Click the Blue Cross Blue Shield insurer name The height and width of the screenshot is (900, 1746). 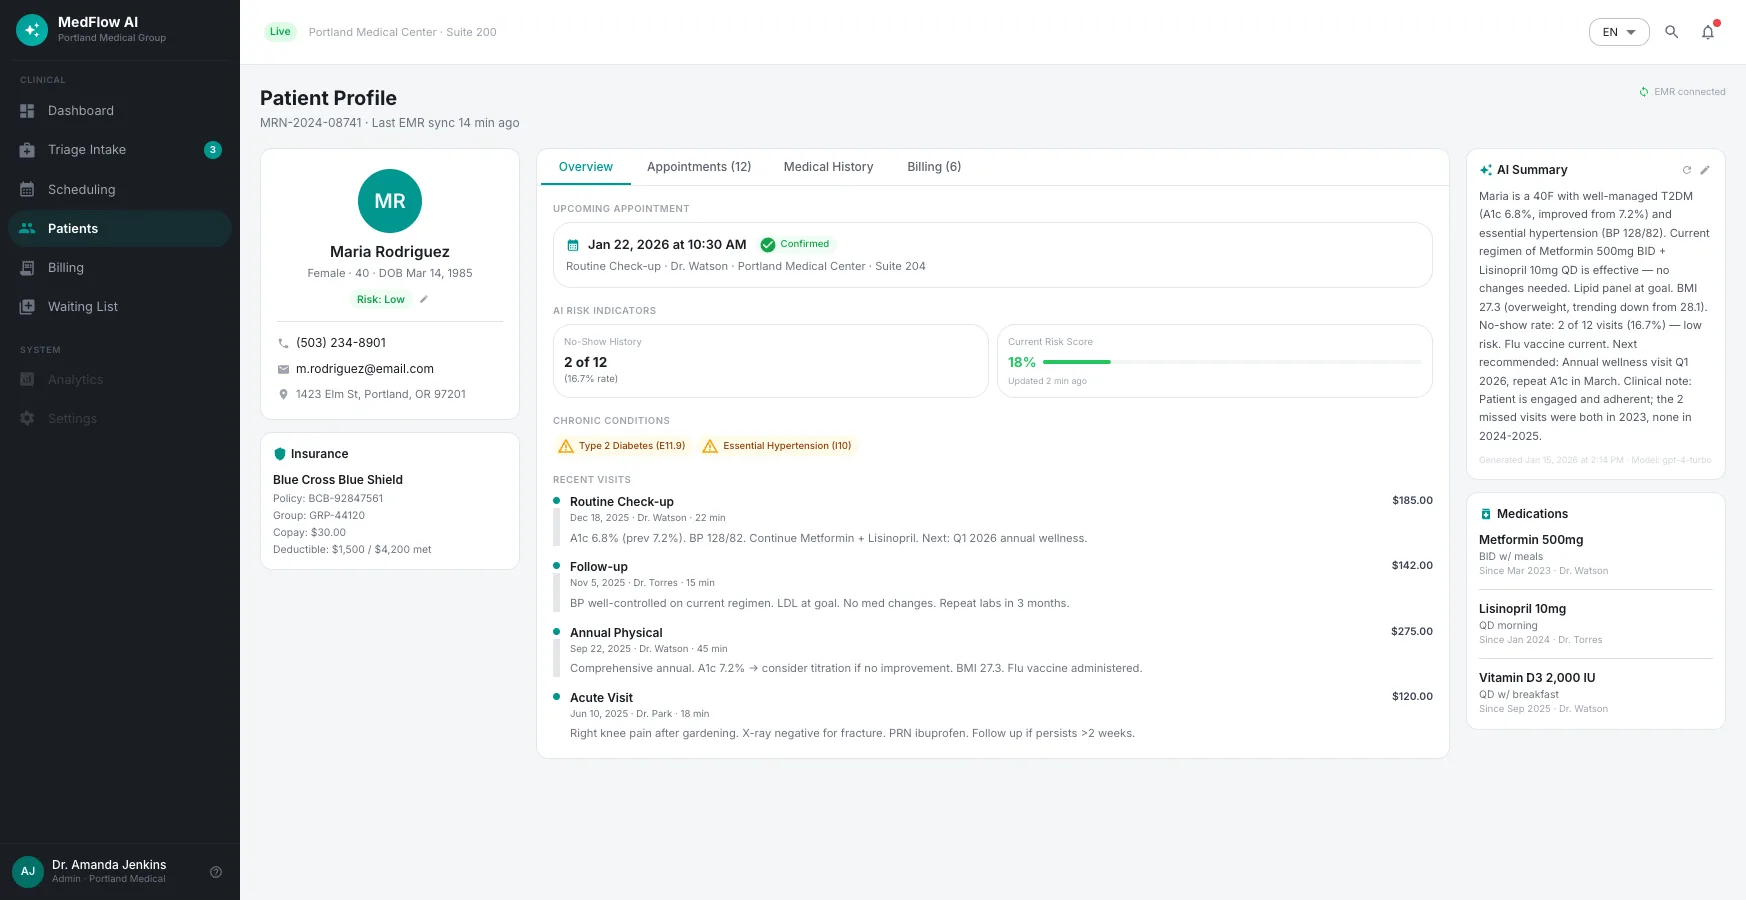338,480
